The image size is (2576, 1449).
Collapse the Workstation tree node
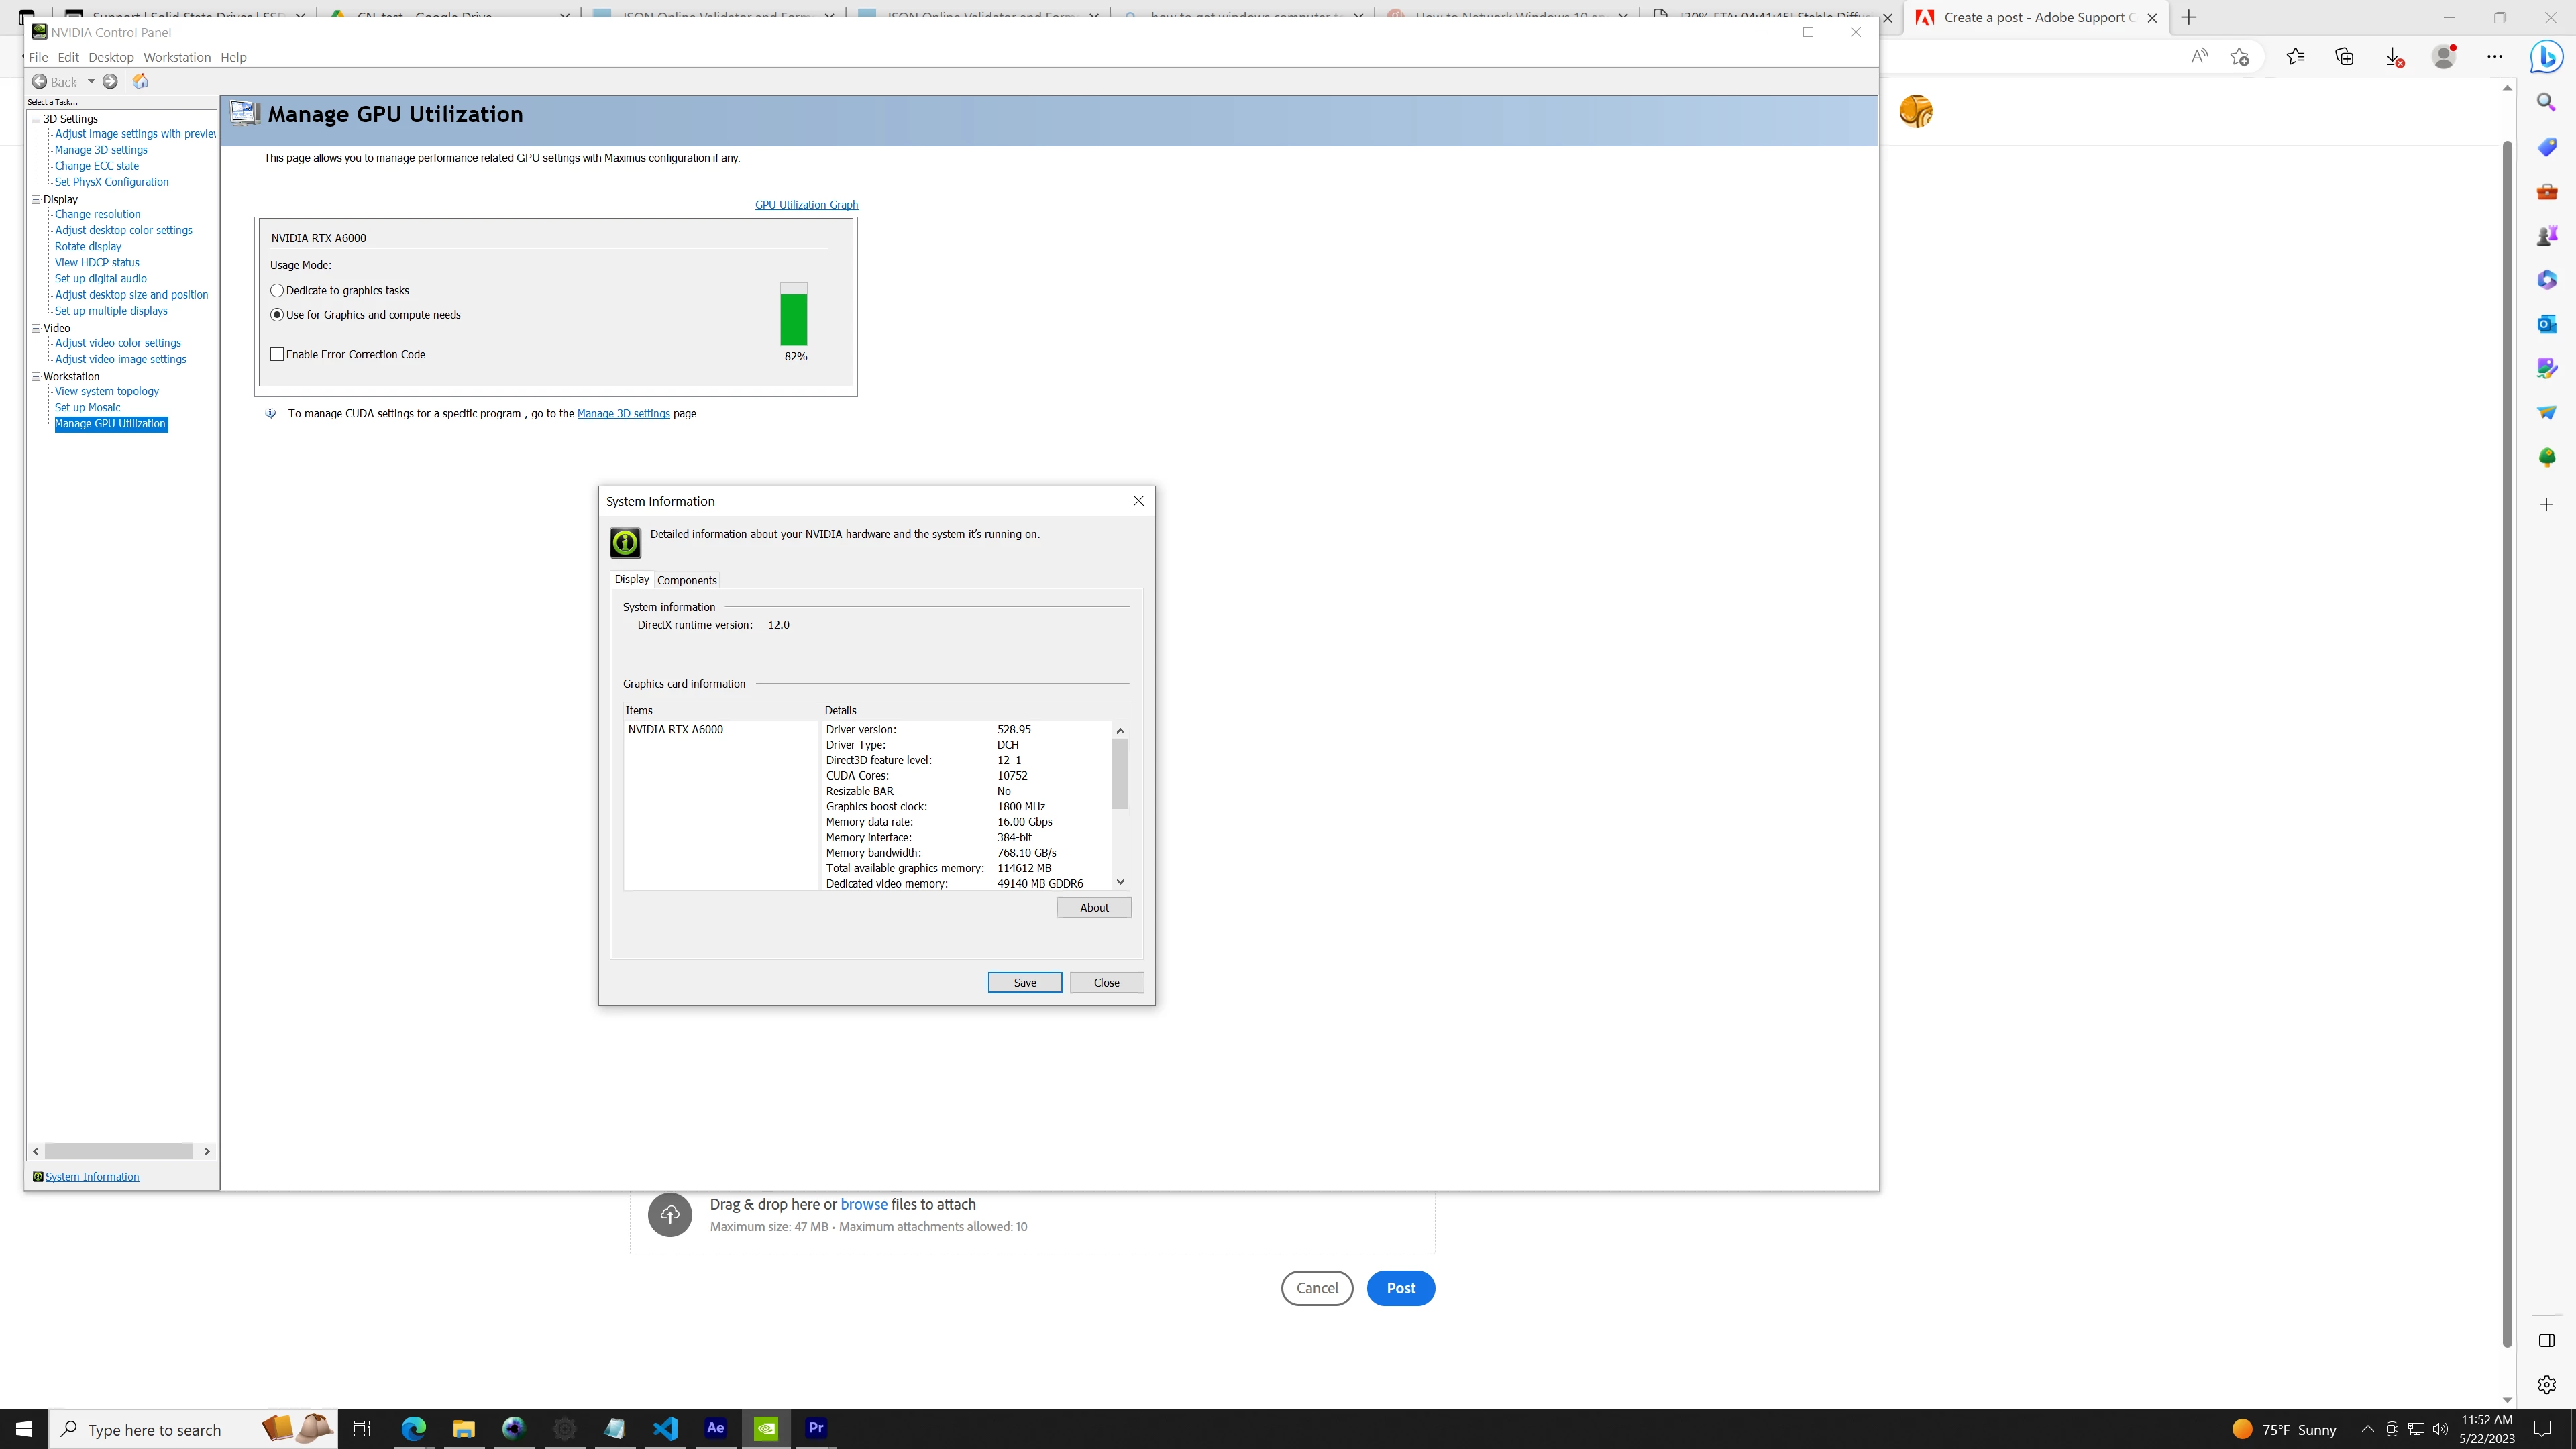coord(36,377)
